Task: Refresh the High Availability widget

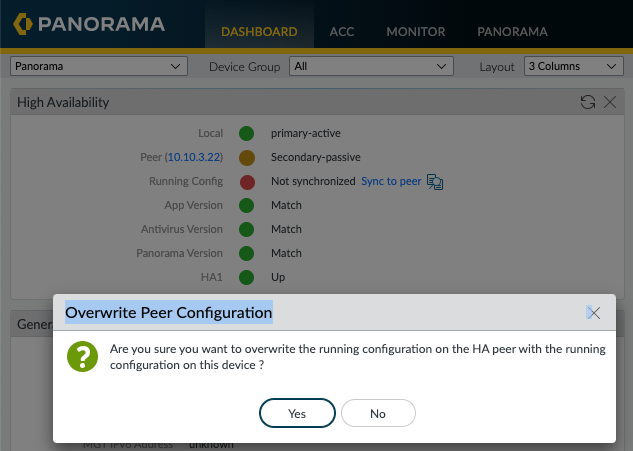Action: click(x=588, y=102)
